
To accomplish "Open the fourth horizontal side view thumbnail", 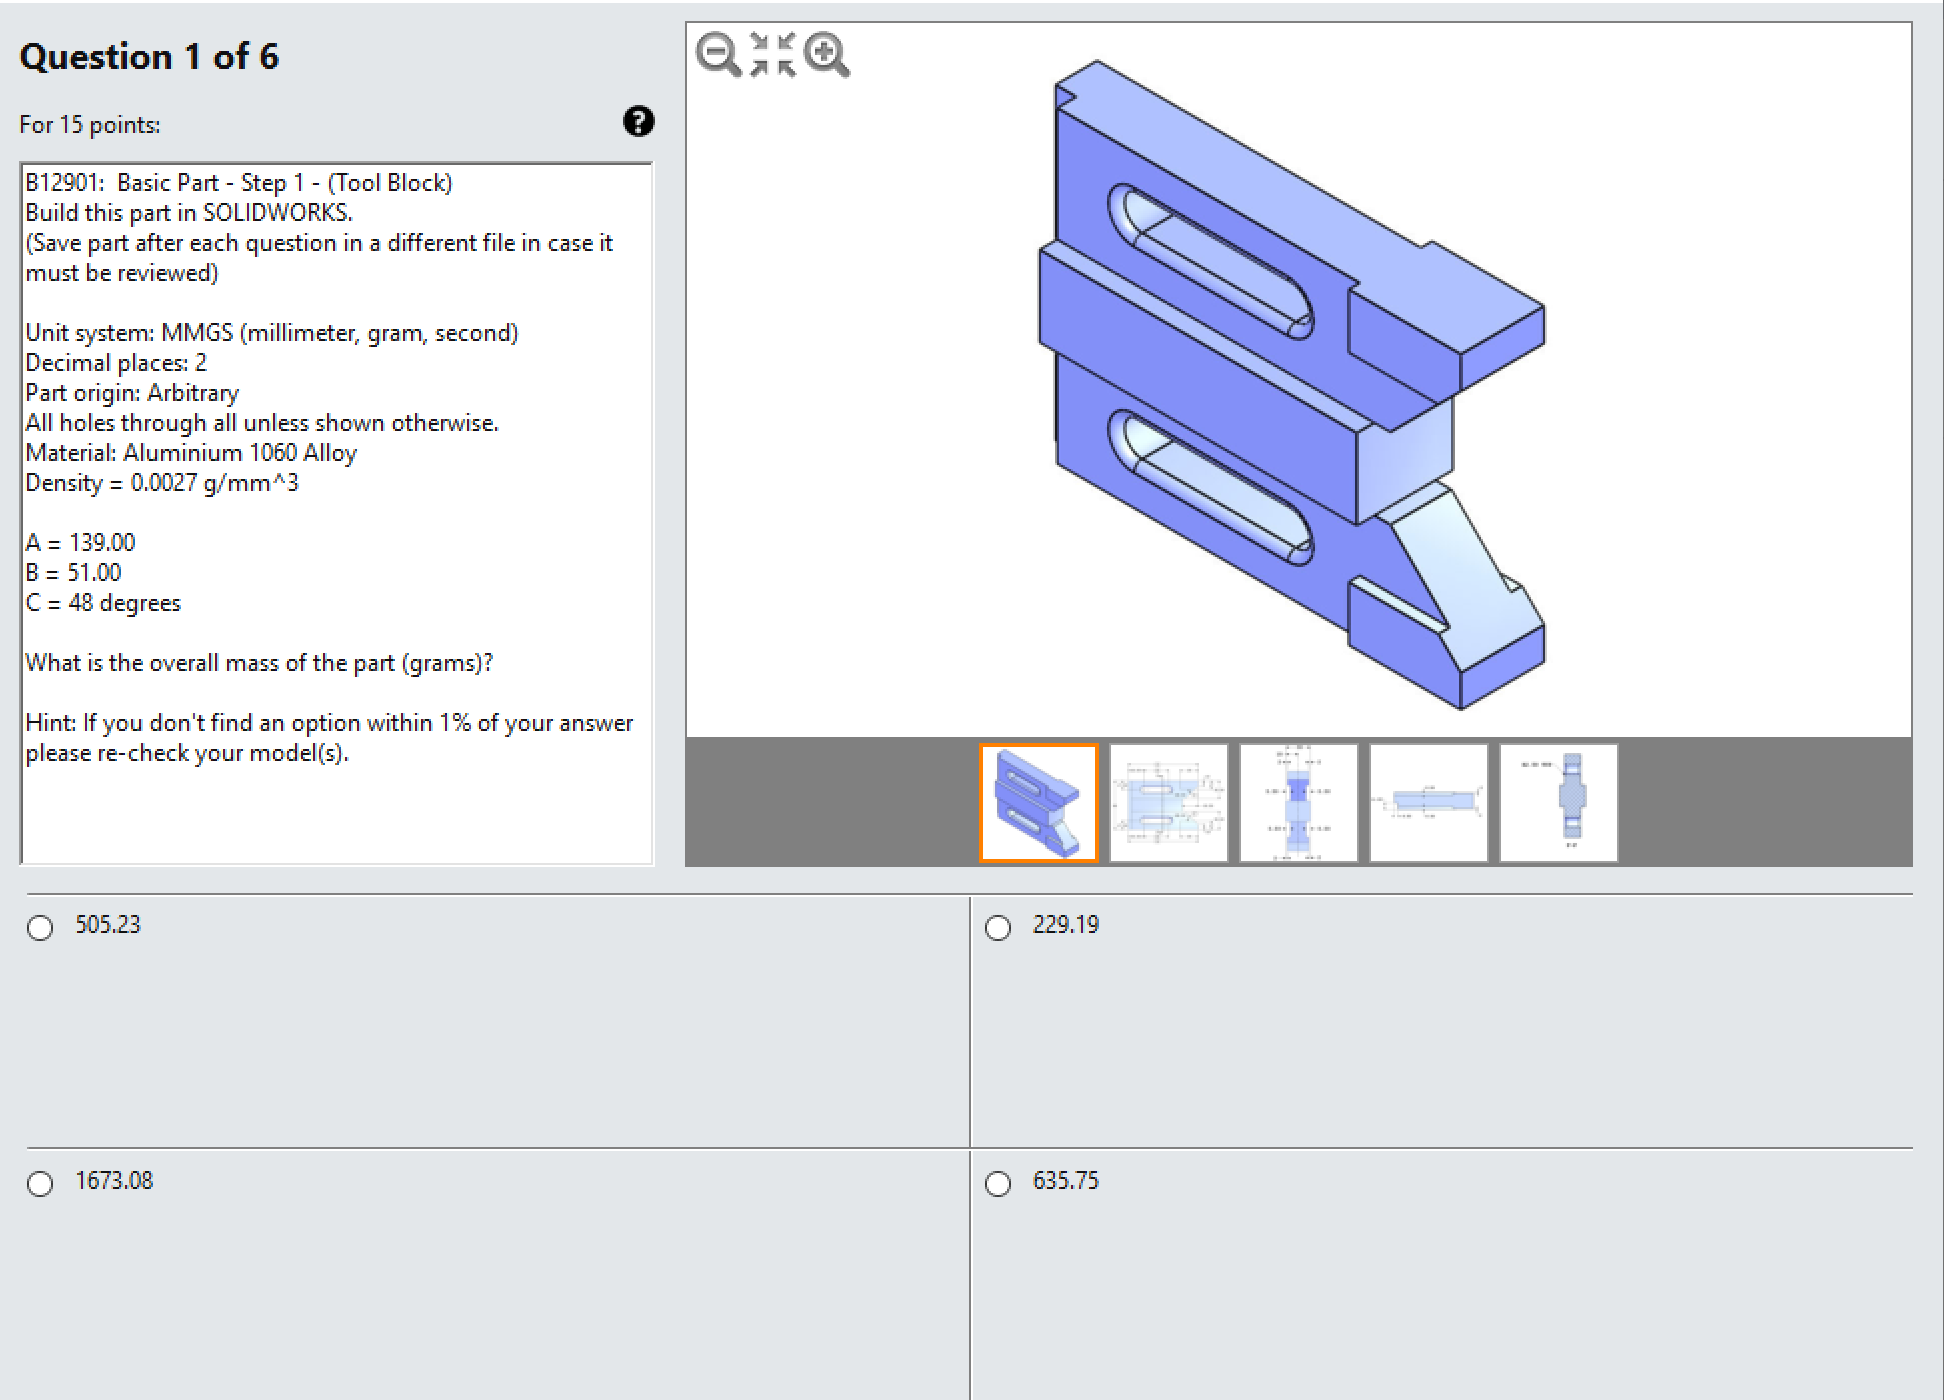I will pos(1428,803).
